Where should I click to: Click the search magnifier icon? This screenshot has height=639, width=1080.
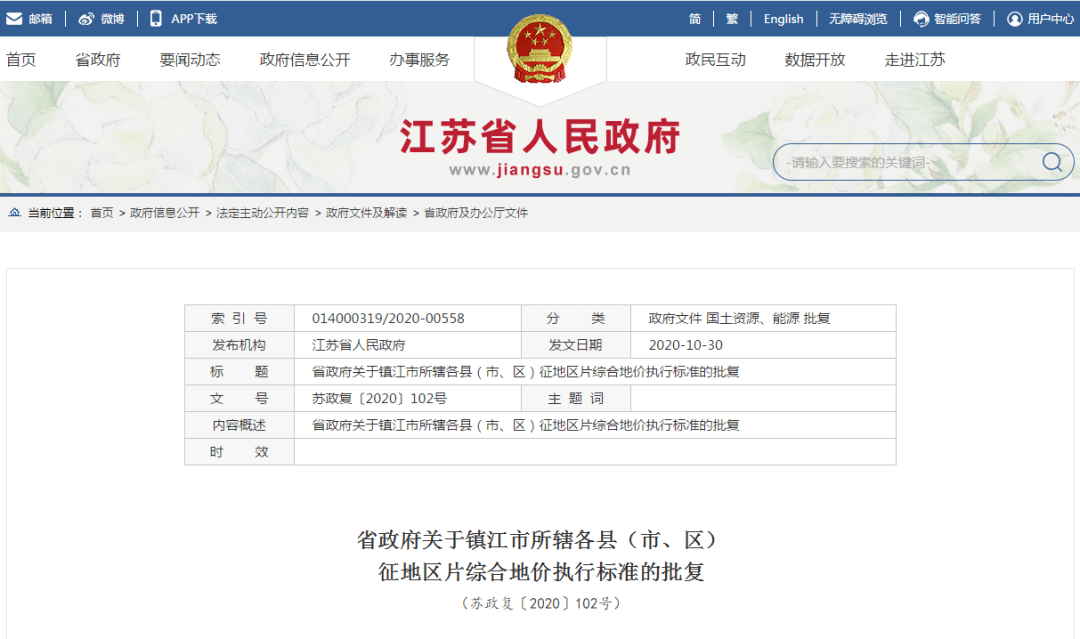(1051, 161)
